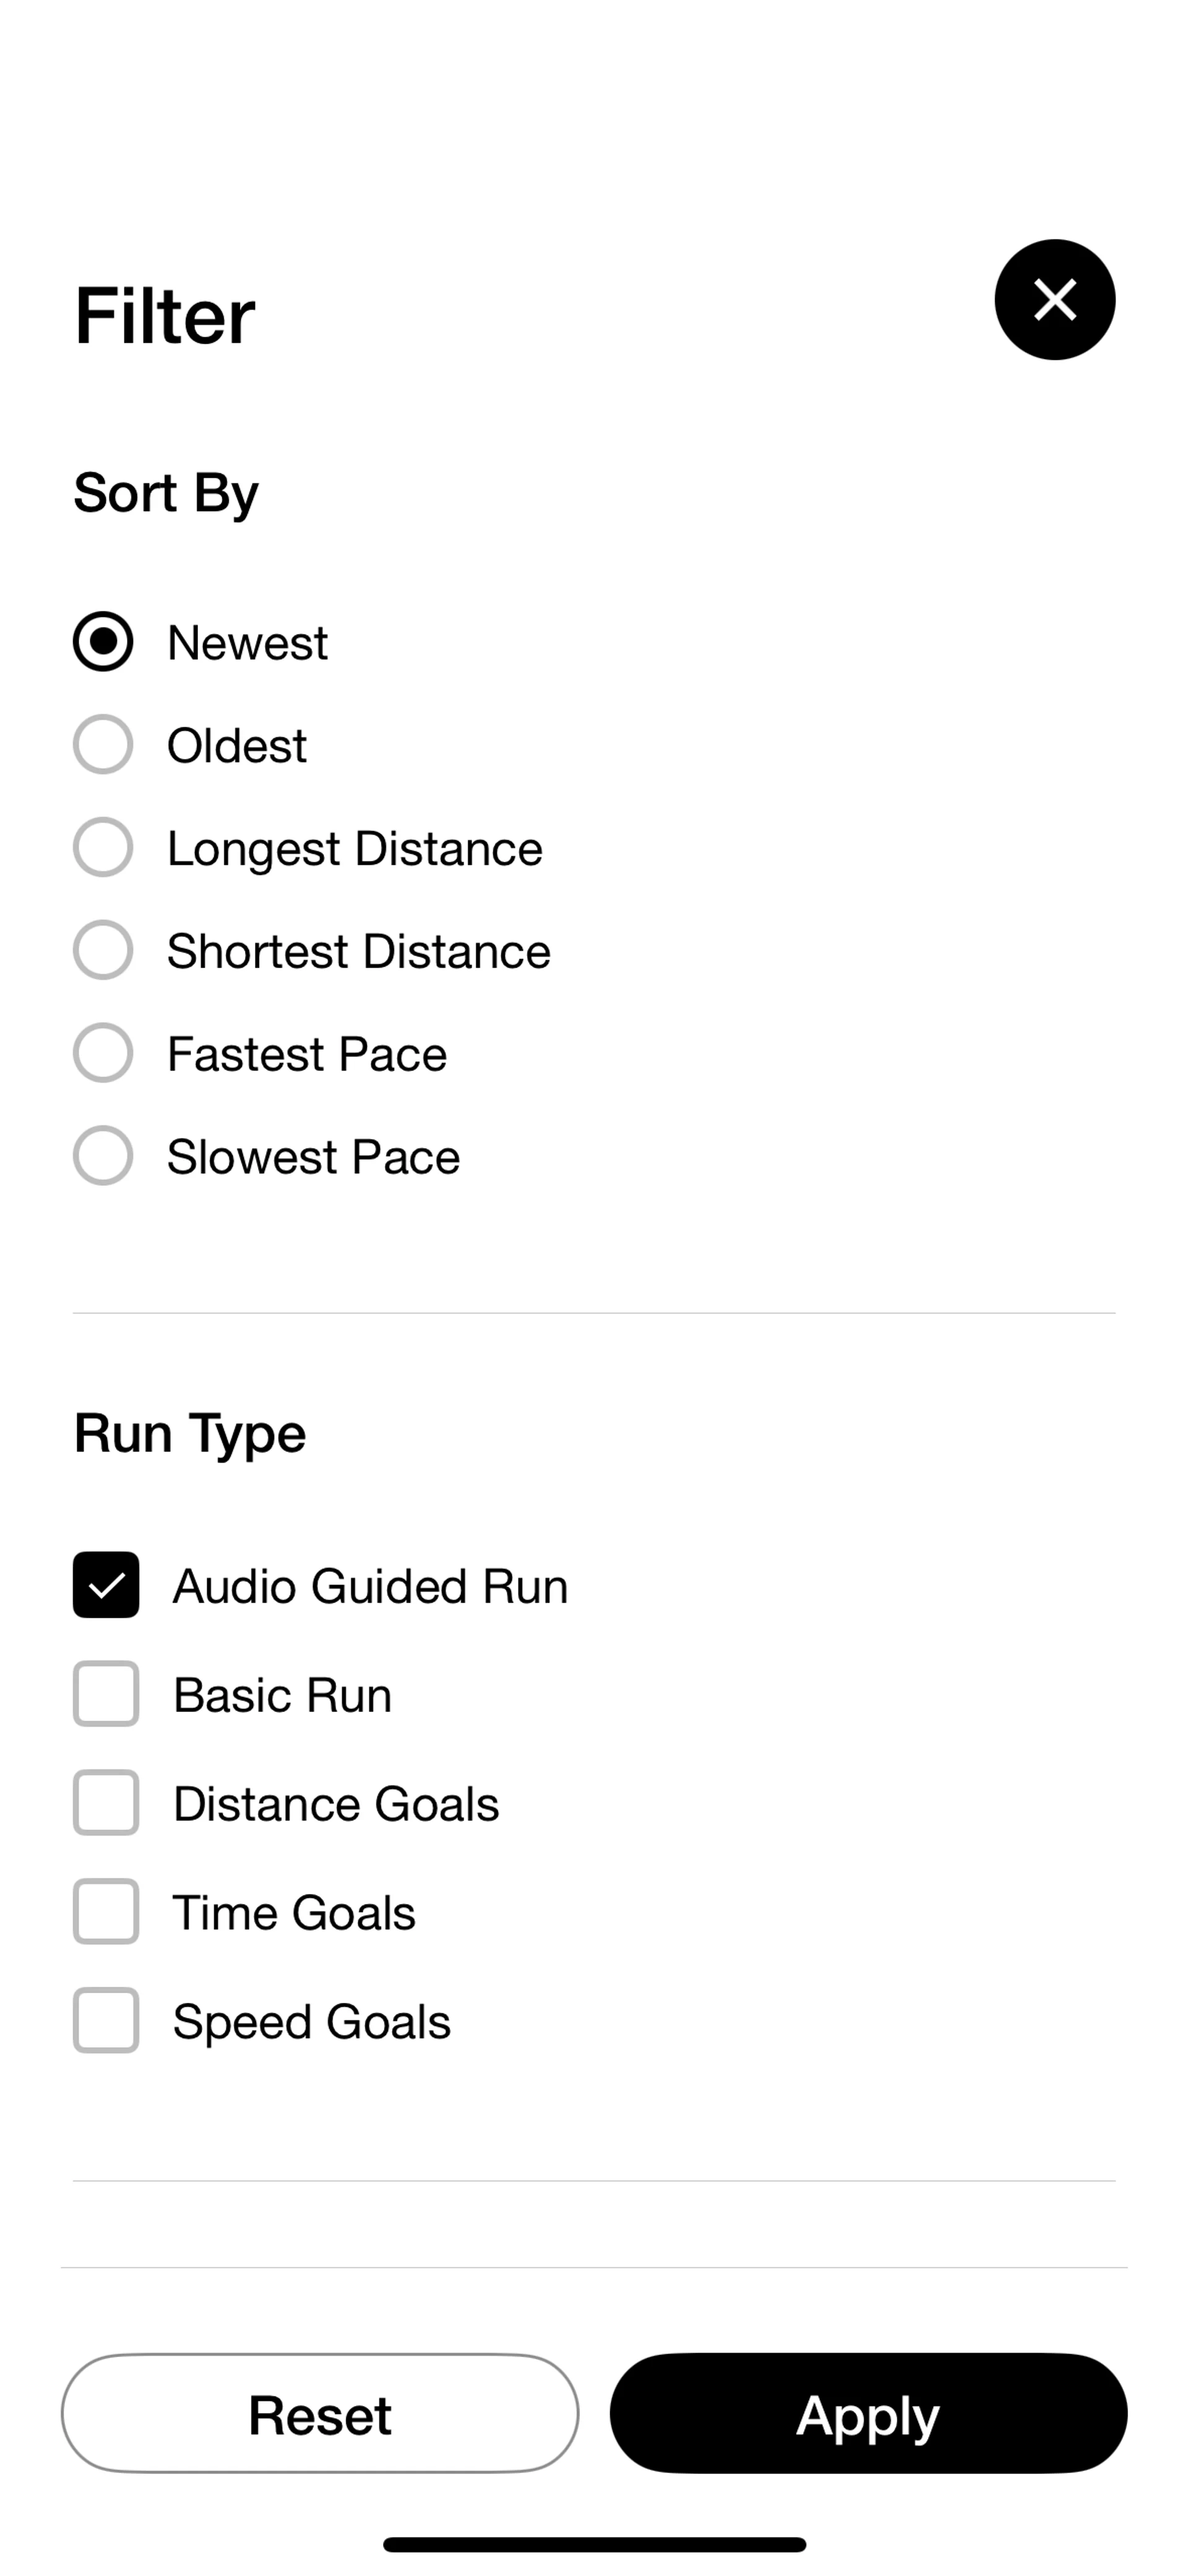1188x2576 pixels.
Task: Select Longest Distance radio button
Action: pos(103,848)
